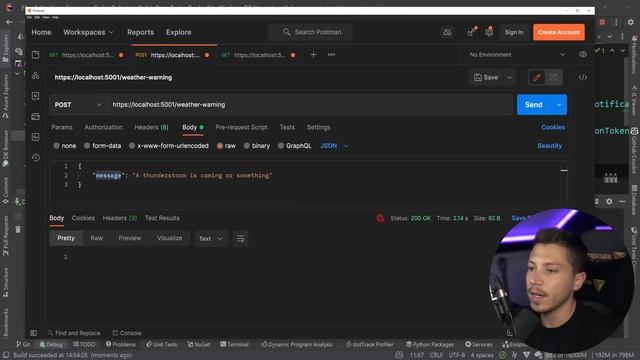This screenshot has width=640, height=360.
Task: Switch to the request Settings tab
Action: [x=318, y=127]
